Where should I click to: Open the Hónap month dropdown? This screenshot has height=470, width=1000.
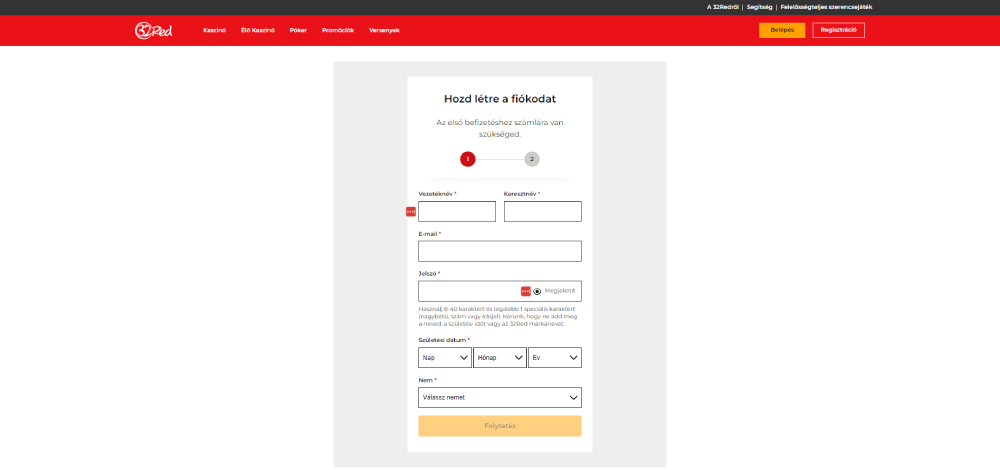499,357
